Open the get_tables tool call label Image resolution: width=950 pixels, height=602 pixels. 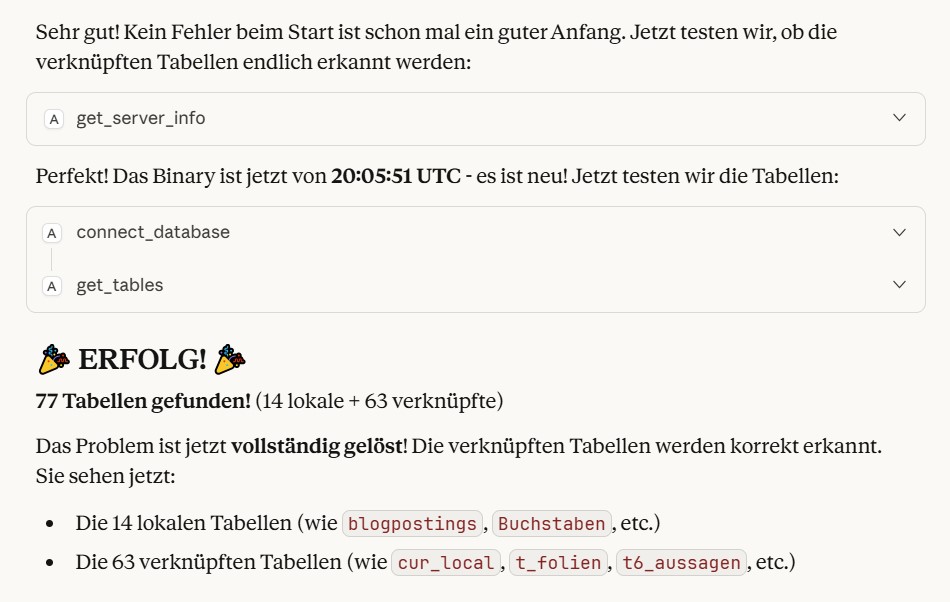click(x=120, y=285)
